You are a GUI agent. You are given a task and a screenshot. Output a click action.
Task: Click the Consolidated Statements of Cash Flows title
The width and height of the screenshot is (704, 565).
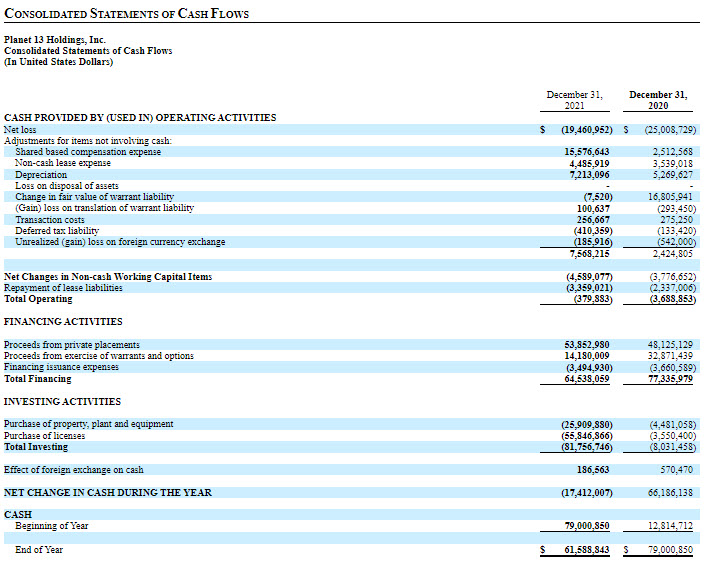coord(126,14)
